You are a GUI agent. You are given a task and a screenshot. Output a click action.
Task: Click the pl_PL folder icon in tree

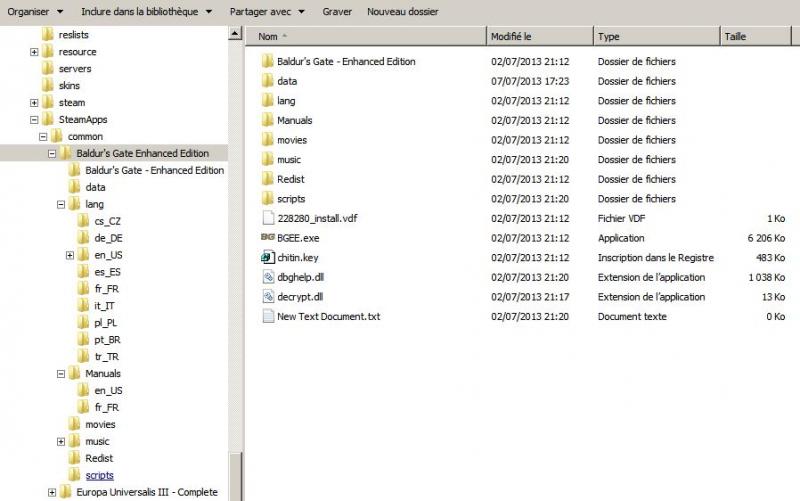[x=83, y=322]
